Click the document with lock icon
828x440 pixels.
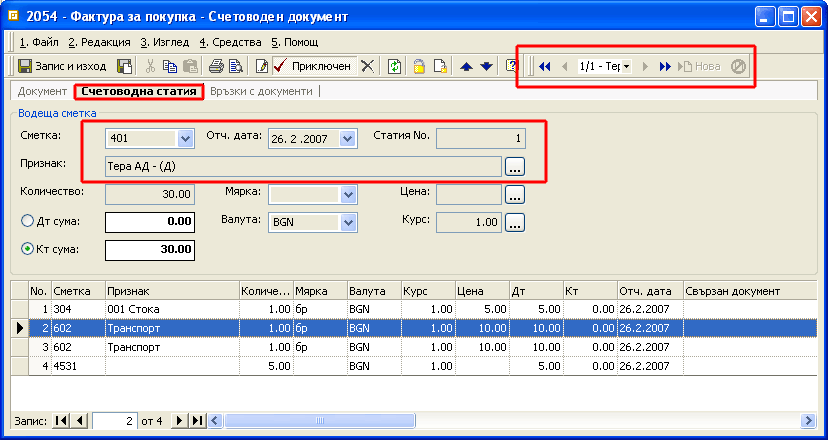tap(440, 66)
